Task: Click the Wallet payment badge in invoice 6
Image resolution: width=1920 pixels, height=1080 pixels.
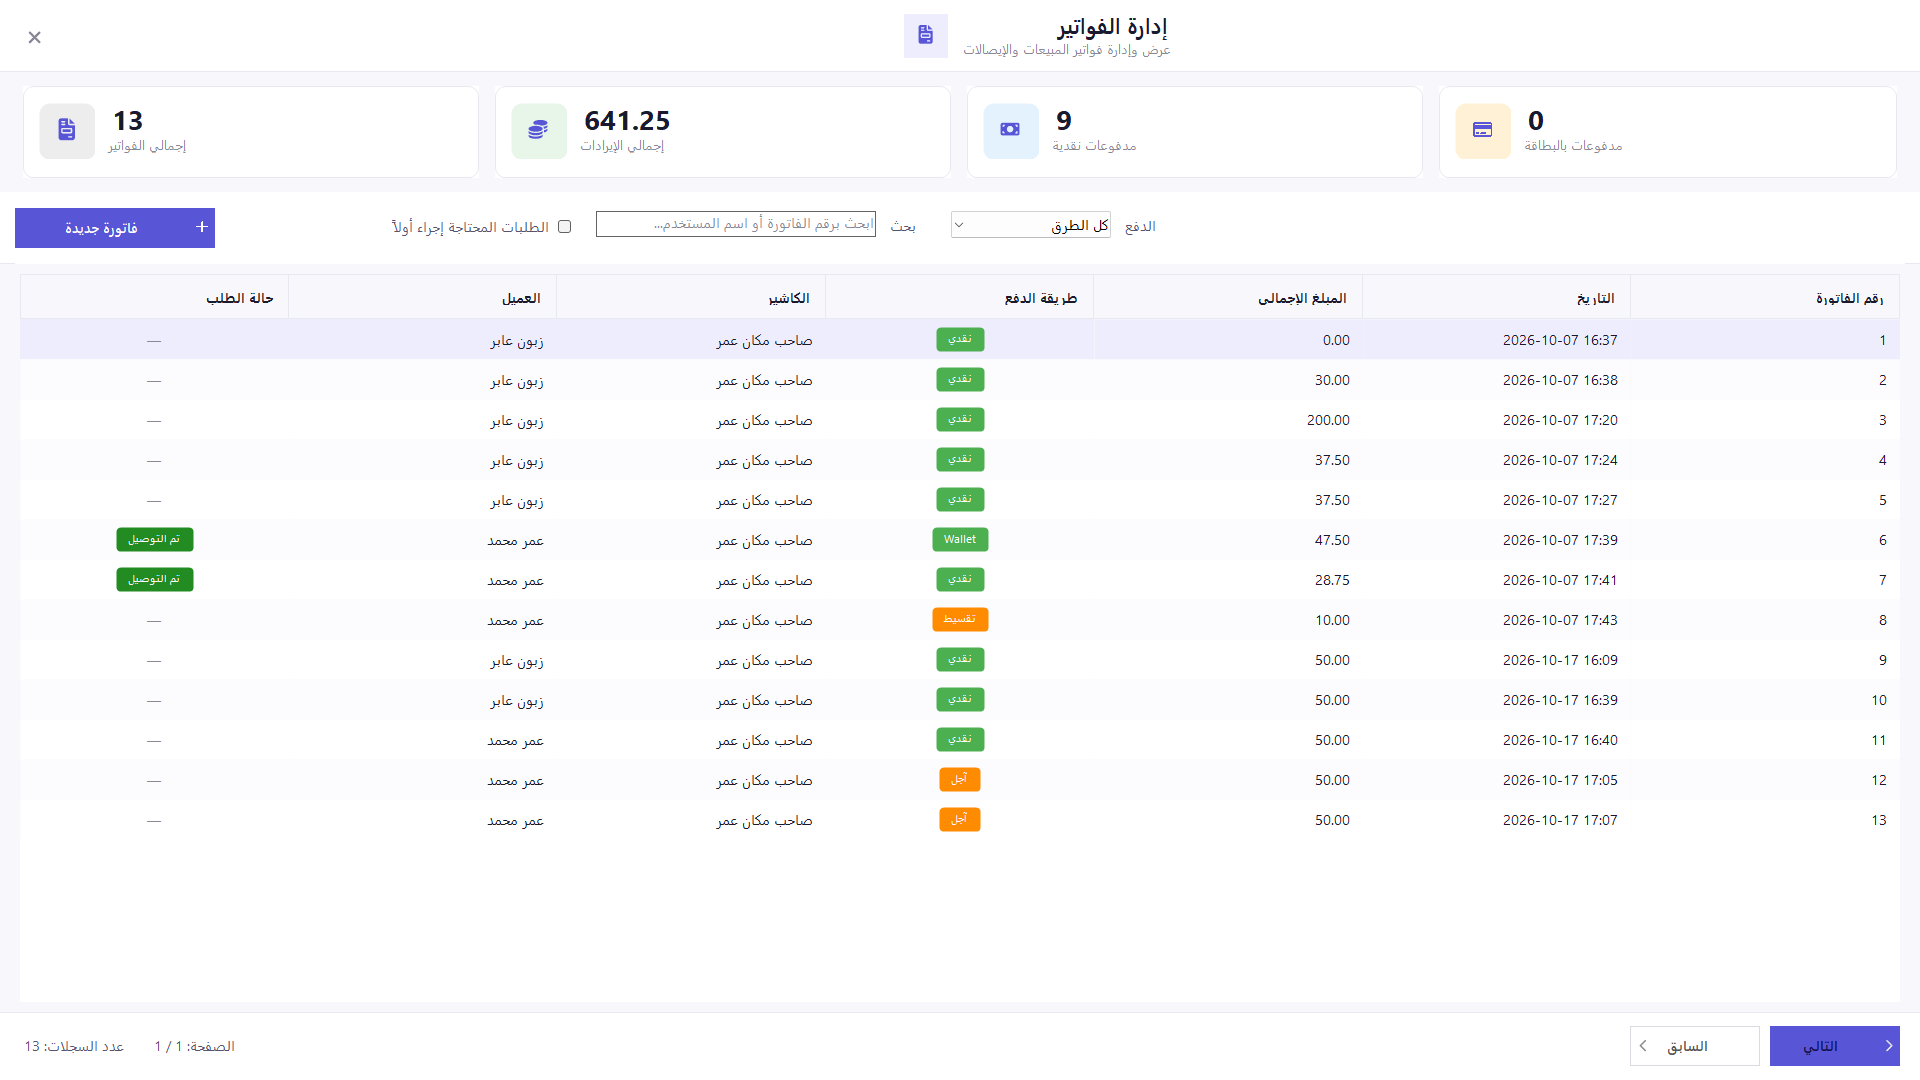Action: pyautogui.click(x=960, y=540)
